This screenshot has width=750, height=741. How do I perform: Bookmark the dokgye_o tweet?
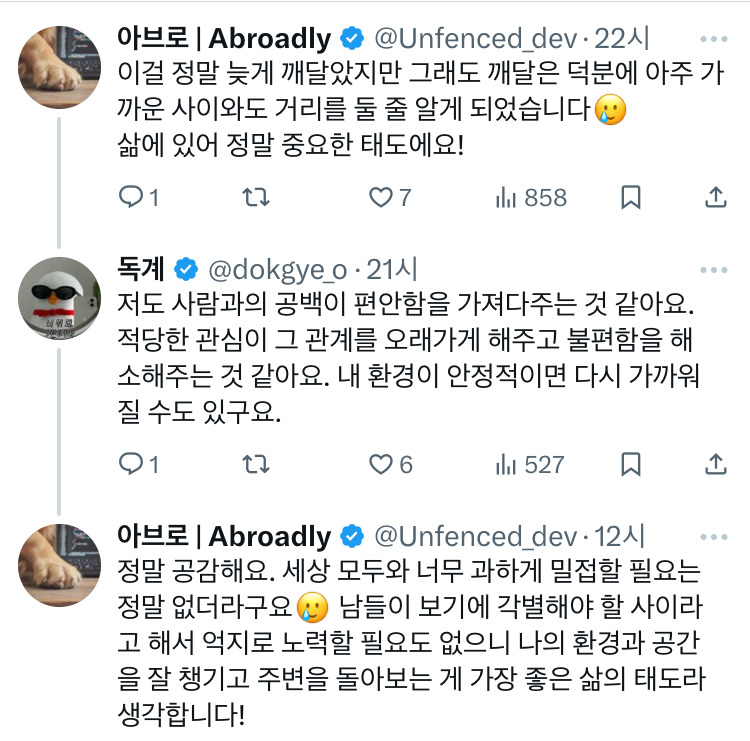click(x=630, y=464)
